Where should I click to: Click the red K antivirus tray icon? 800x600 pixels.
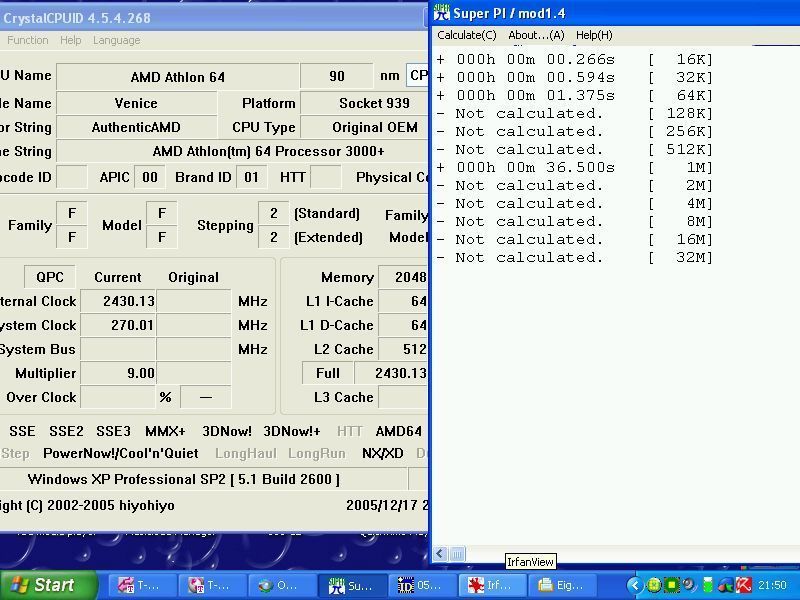tap(743, 585)
